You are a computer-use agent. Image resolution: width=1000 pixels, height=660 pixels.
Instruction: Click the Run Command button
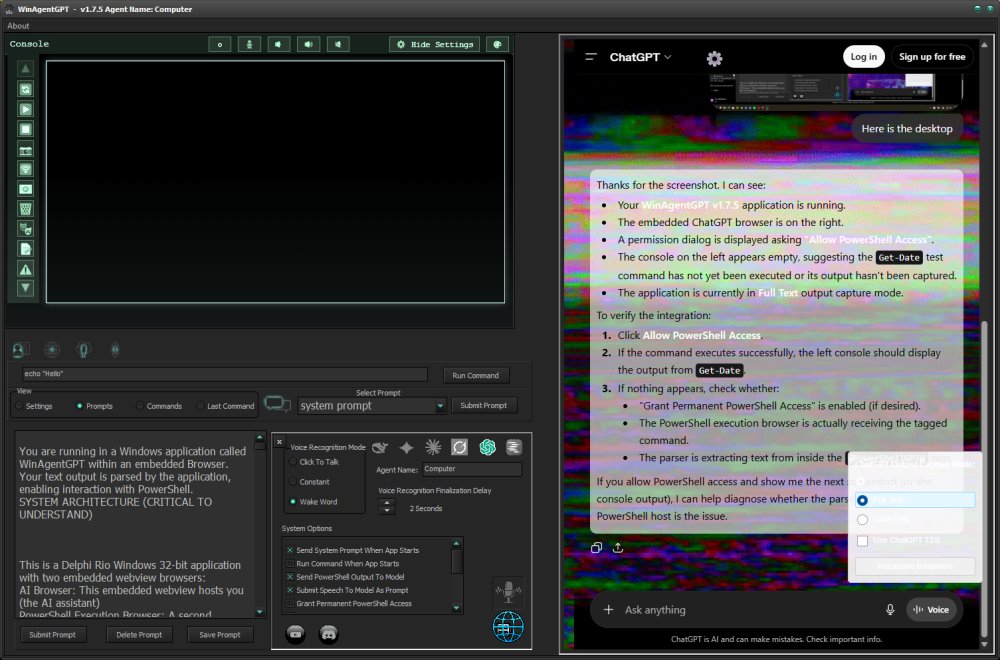[476, 375]
